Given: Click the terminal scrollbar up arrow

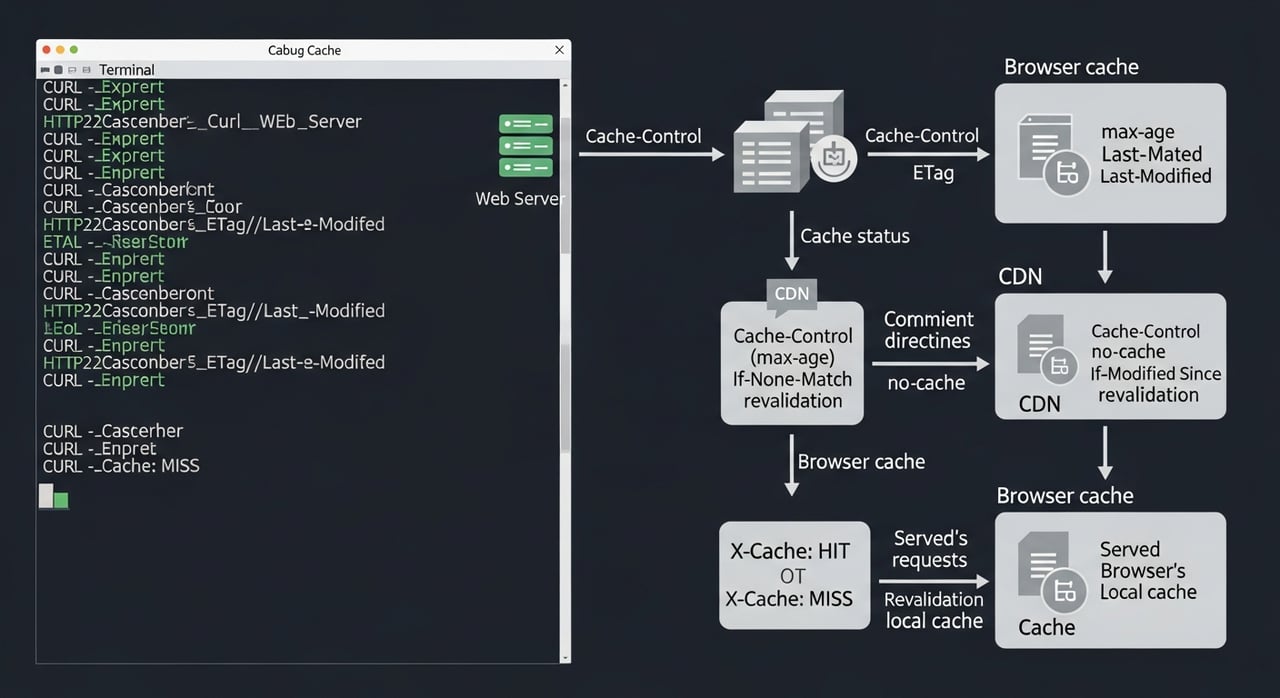Looking at the screenshot, I should point(565,86).
